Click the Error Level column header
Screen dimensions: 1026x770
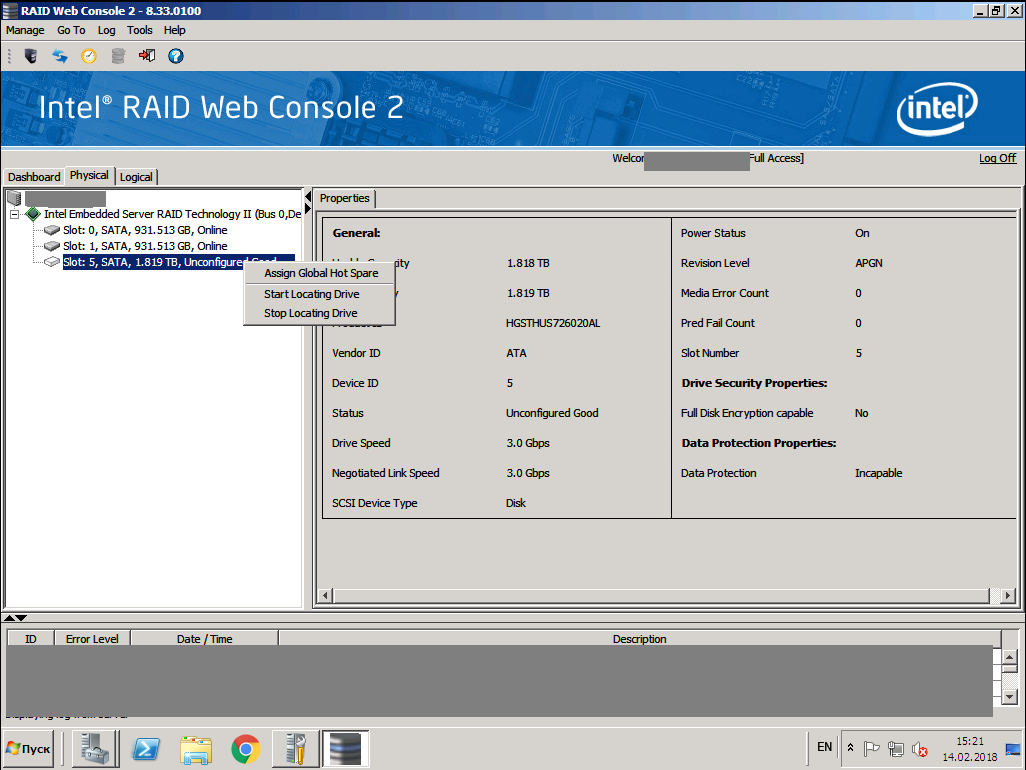(92, 639)
